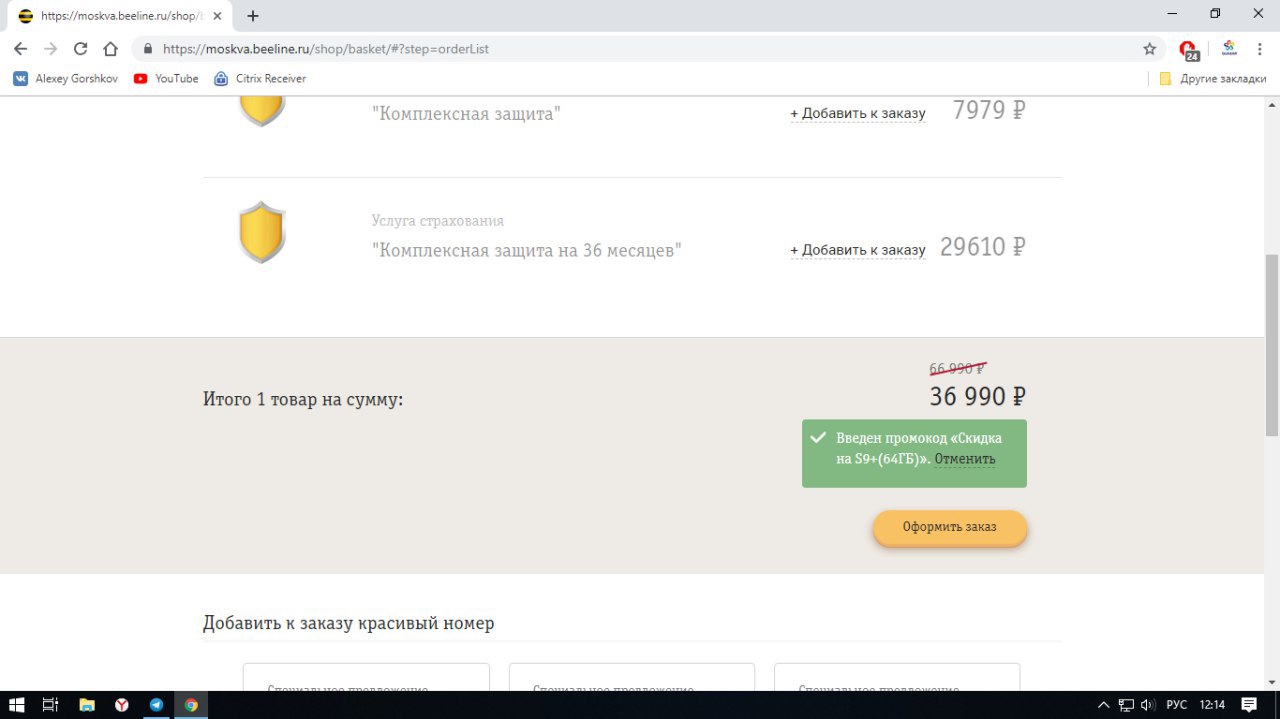Add "Комплексная защита" for 7979 ₽ to the order
This screenshot has height=719, width=1280.
coord(858,113)
